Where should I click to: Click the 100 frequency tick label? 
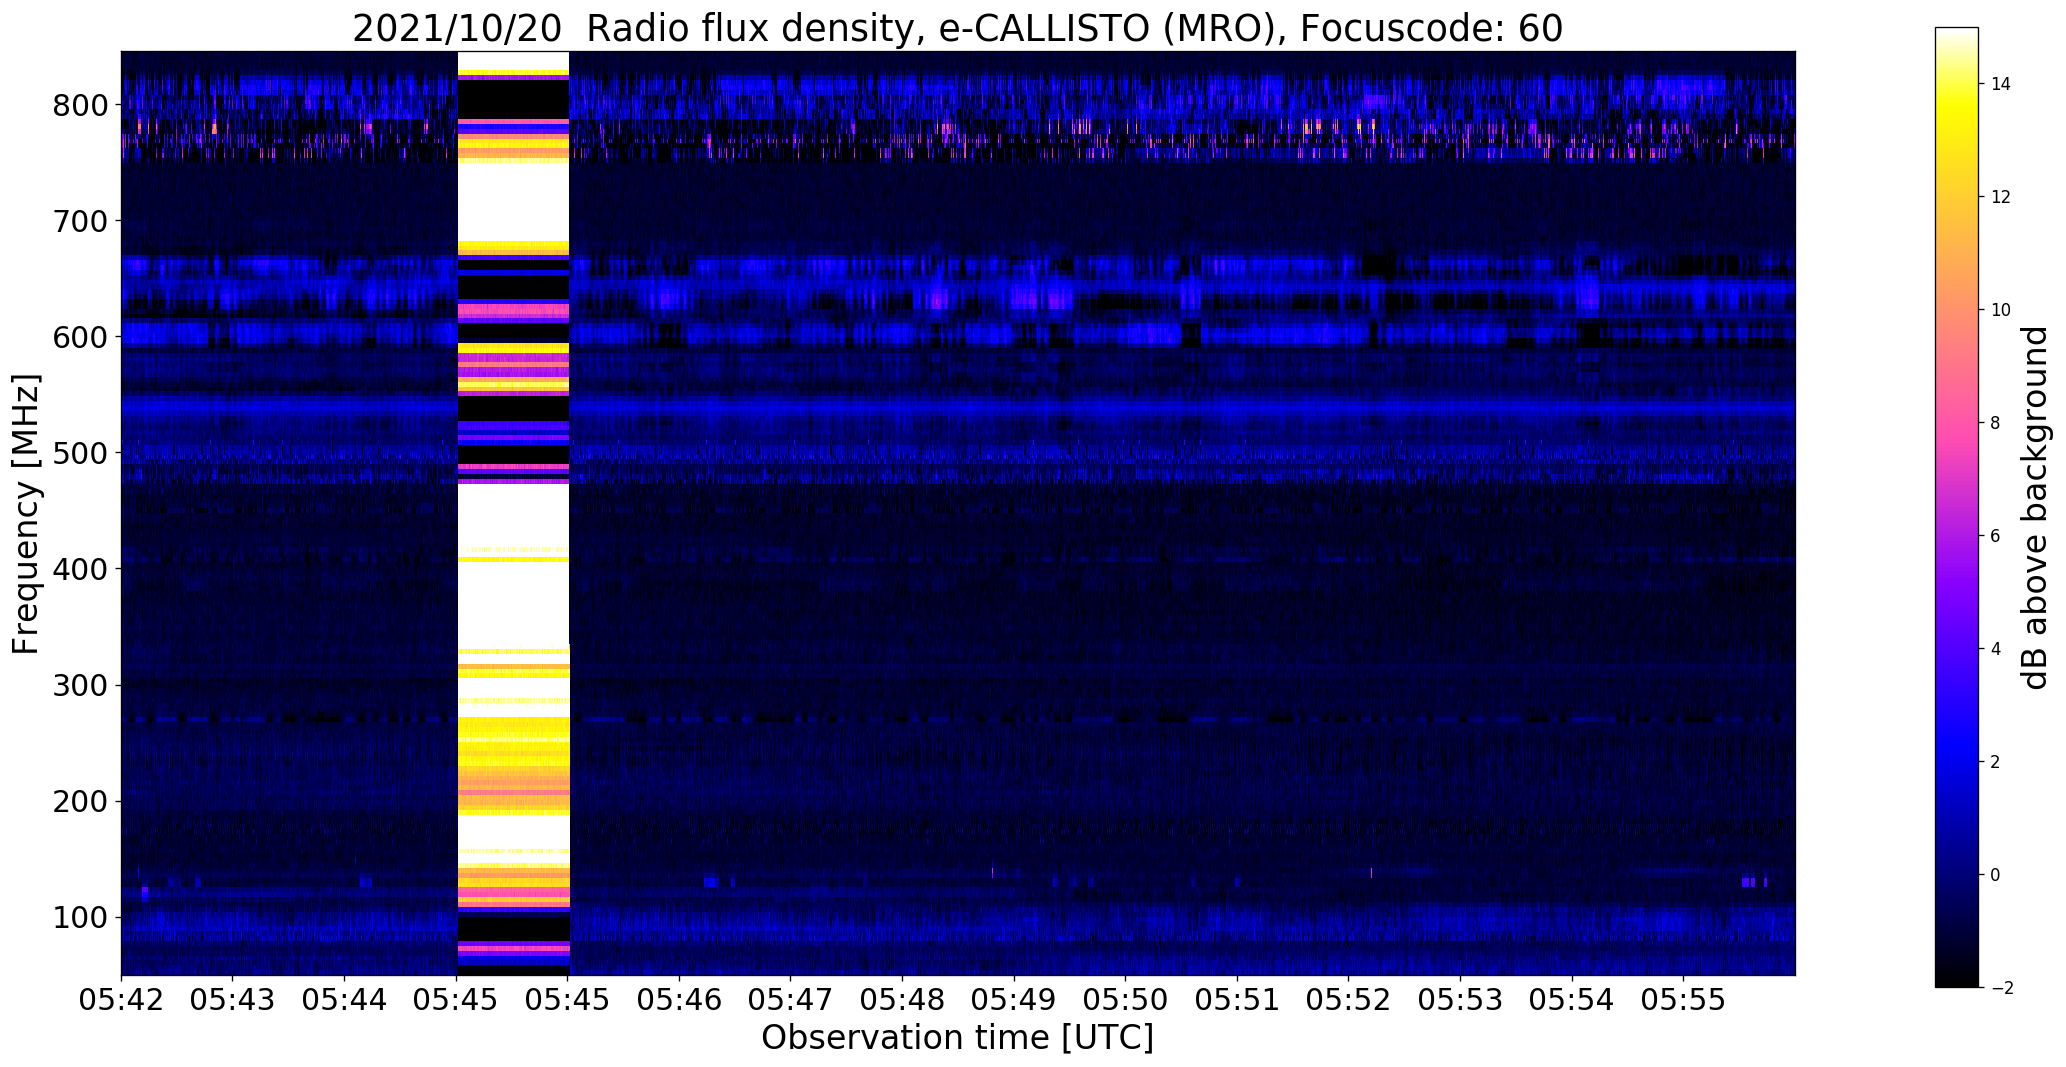coord(81,917)
